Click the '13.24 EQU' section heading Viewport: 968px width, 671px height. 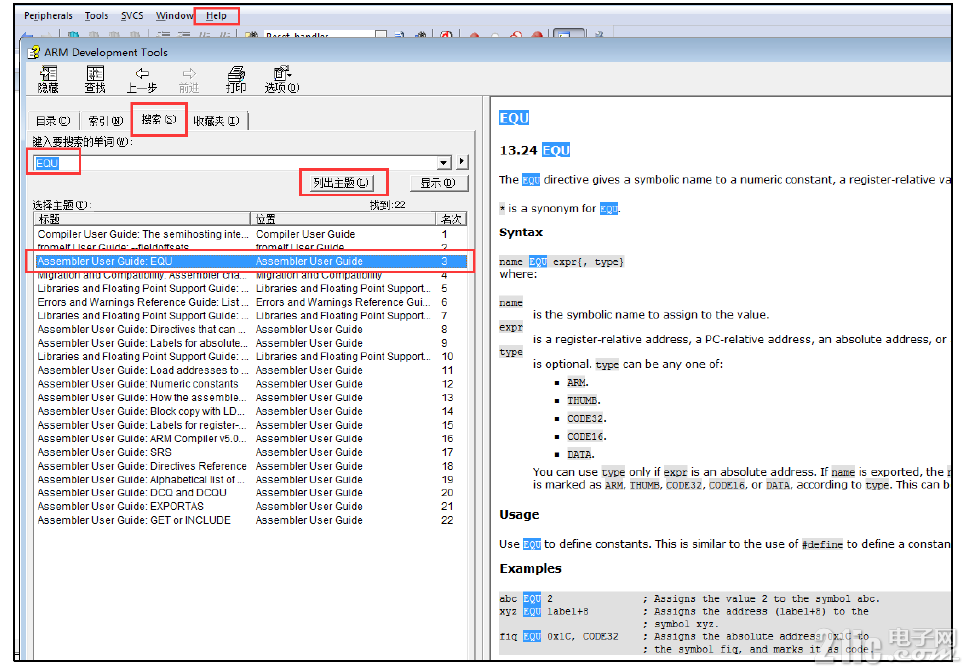[535, 150]
